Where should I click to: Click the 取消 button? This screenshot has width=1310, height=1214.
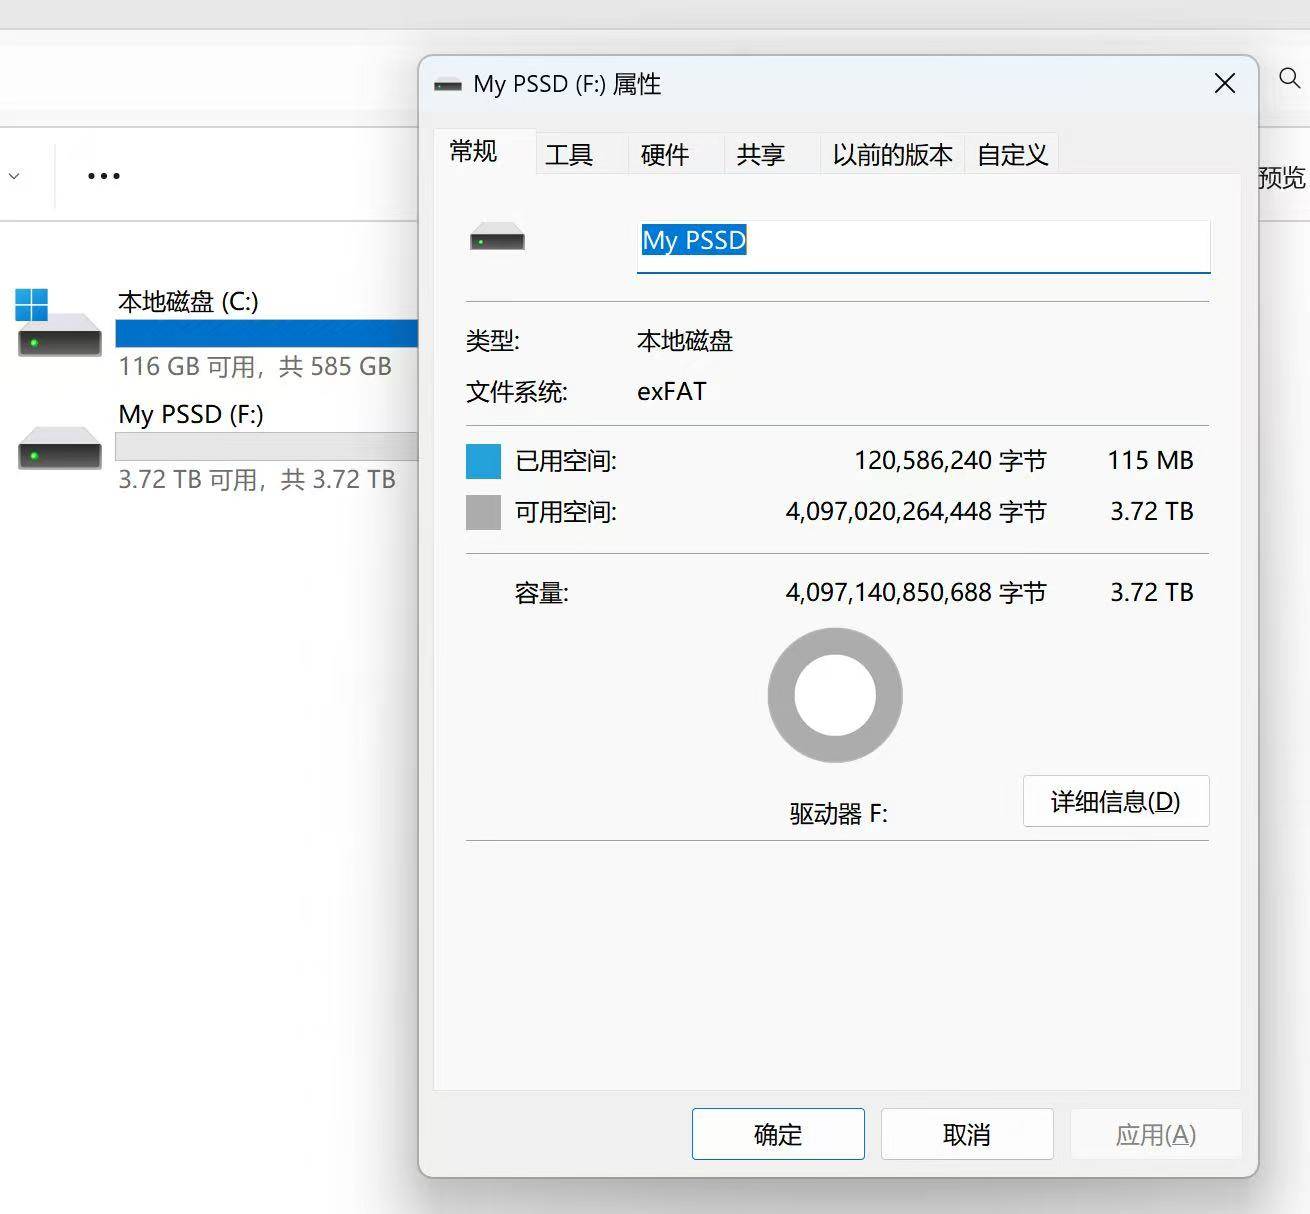966,1134
